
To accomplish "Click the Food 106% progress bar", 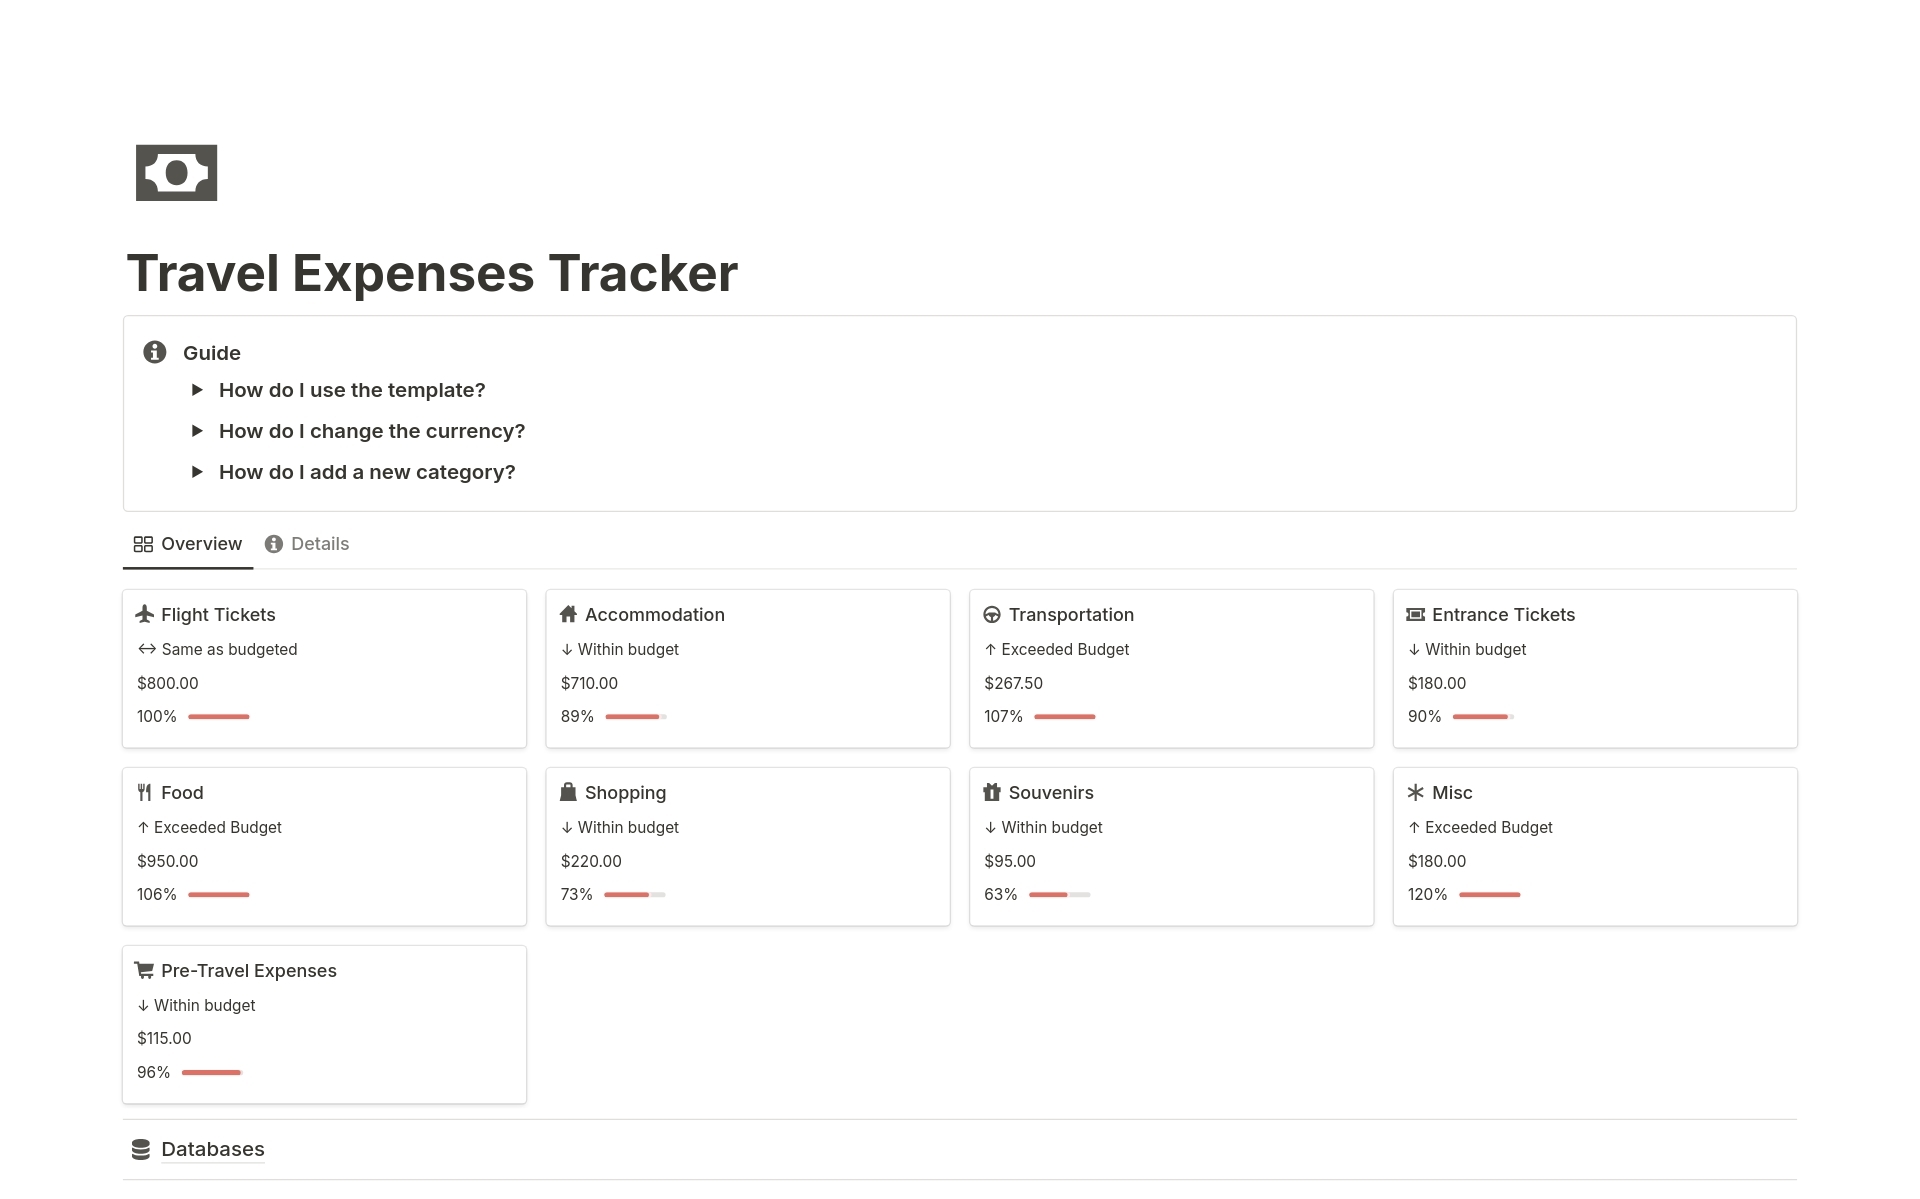I will 219,894.
